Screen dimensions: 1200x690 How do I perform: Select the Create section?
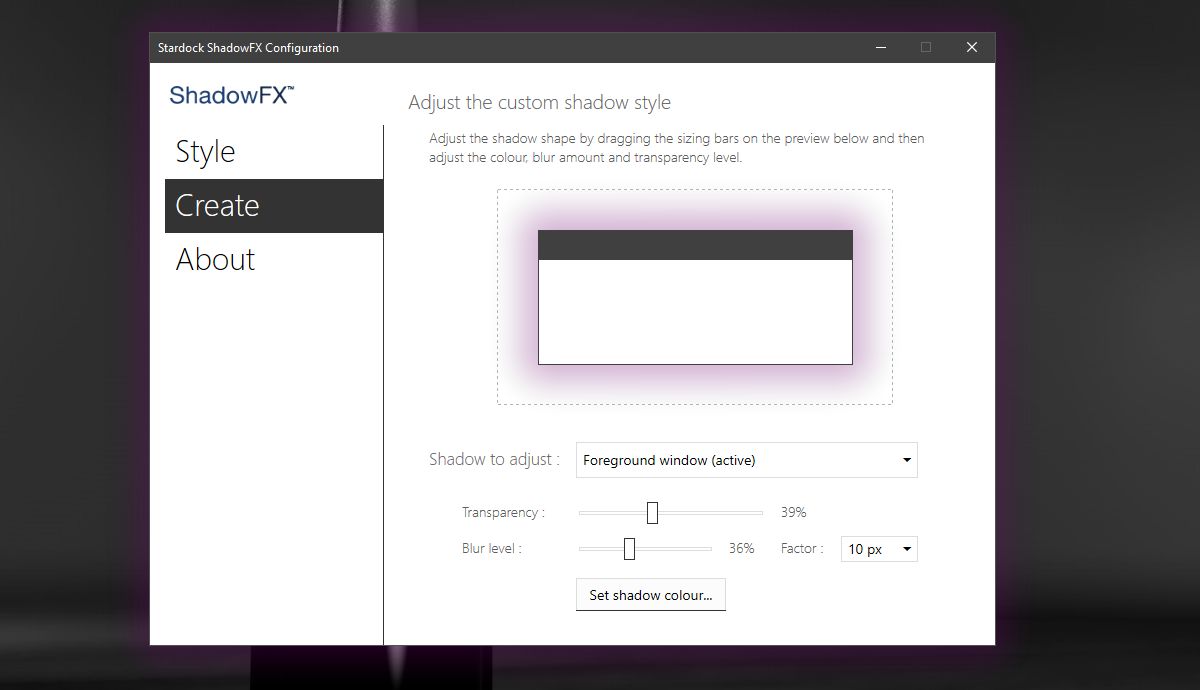[x=274, y=206]
